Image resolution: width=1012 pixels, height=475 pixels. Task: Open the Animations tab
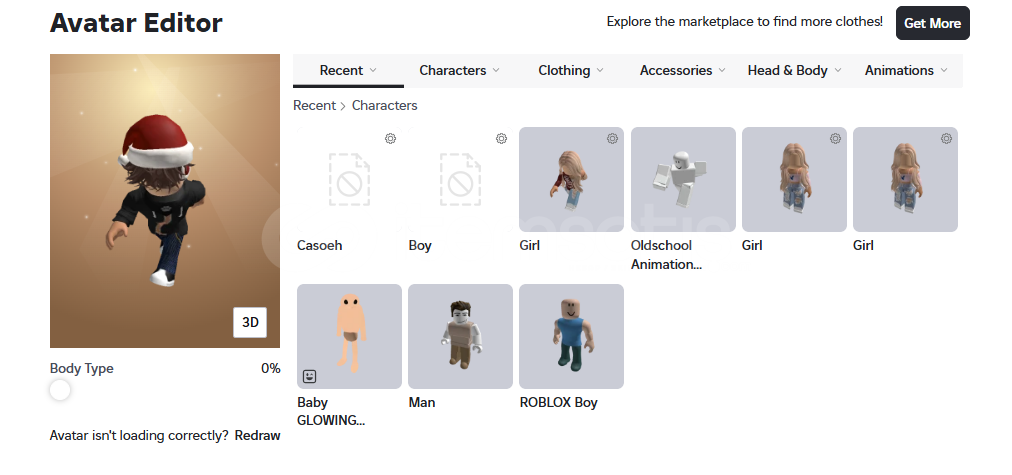point(906,70)
